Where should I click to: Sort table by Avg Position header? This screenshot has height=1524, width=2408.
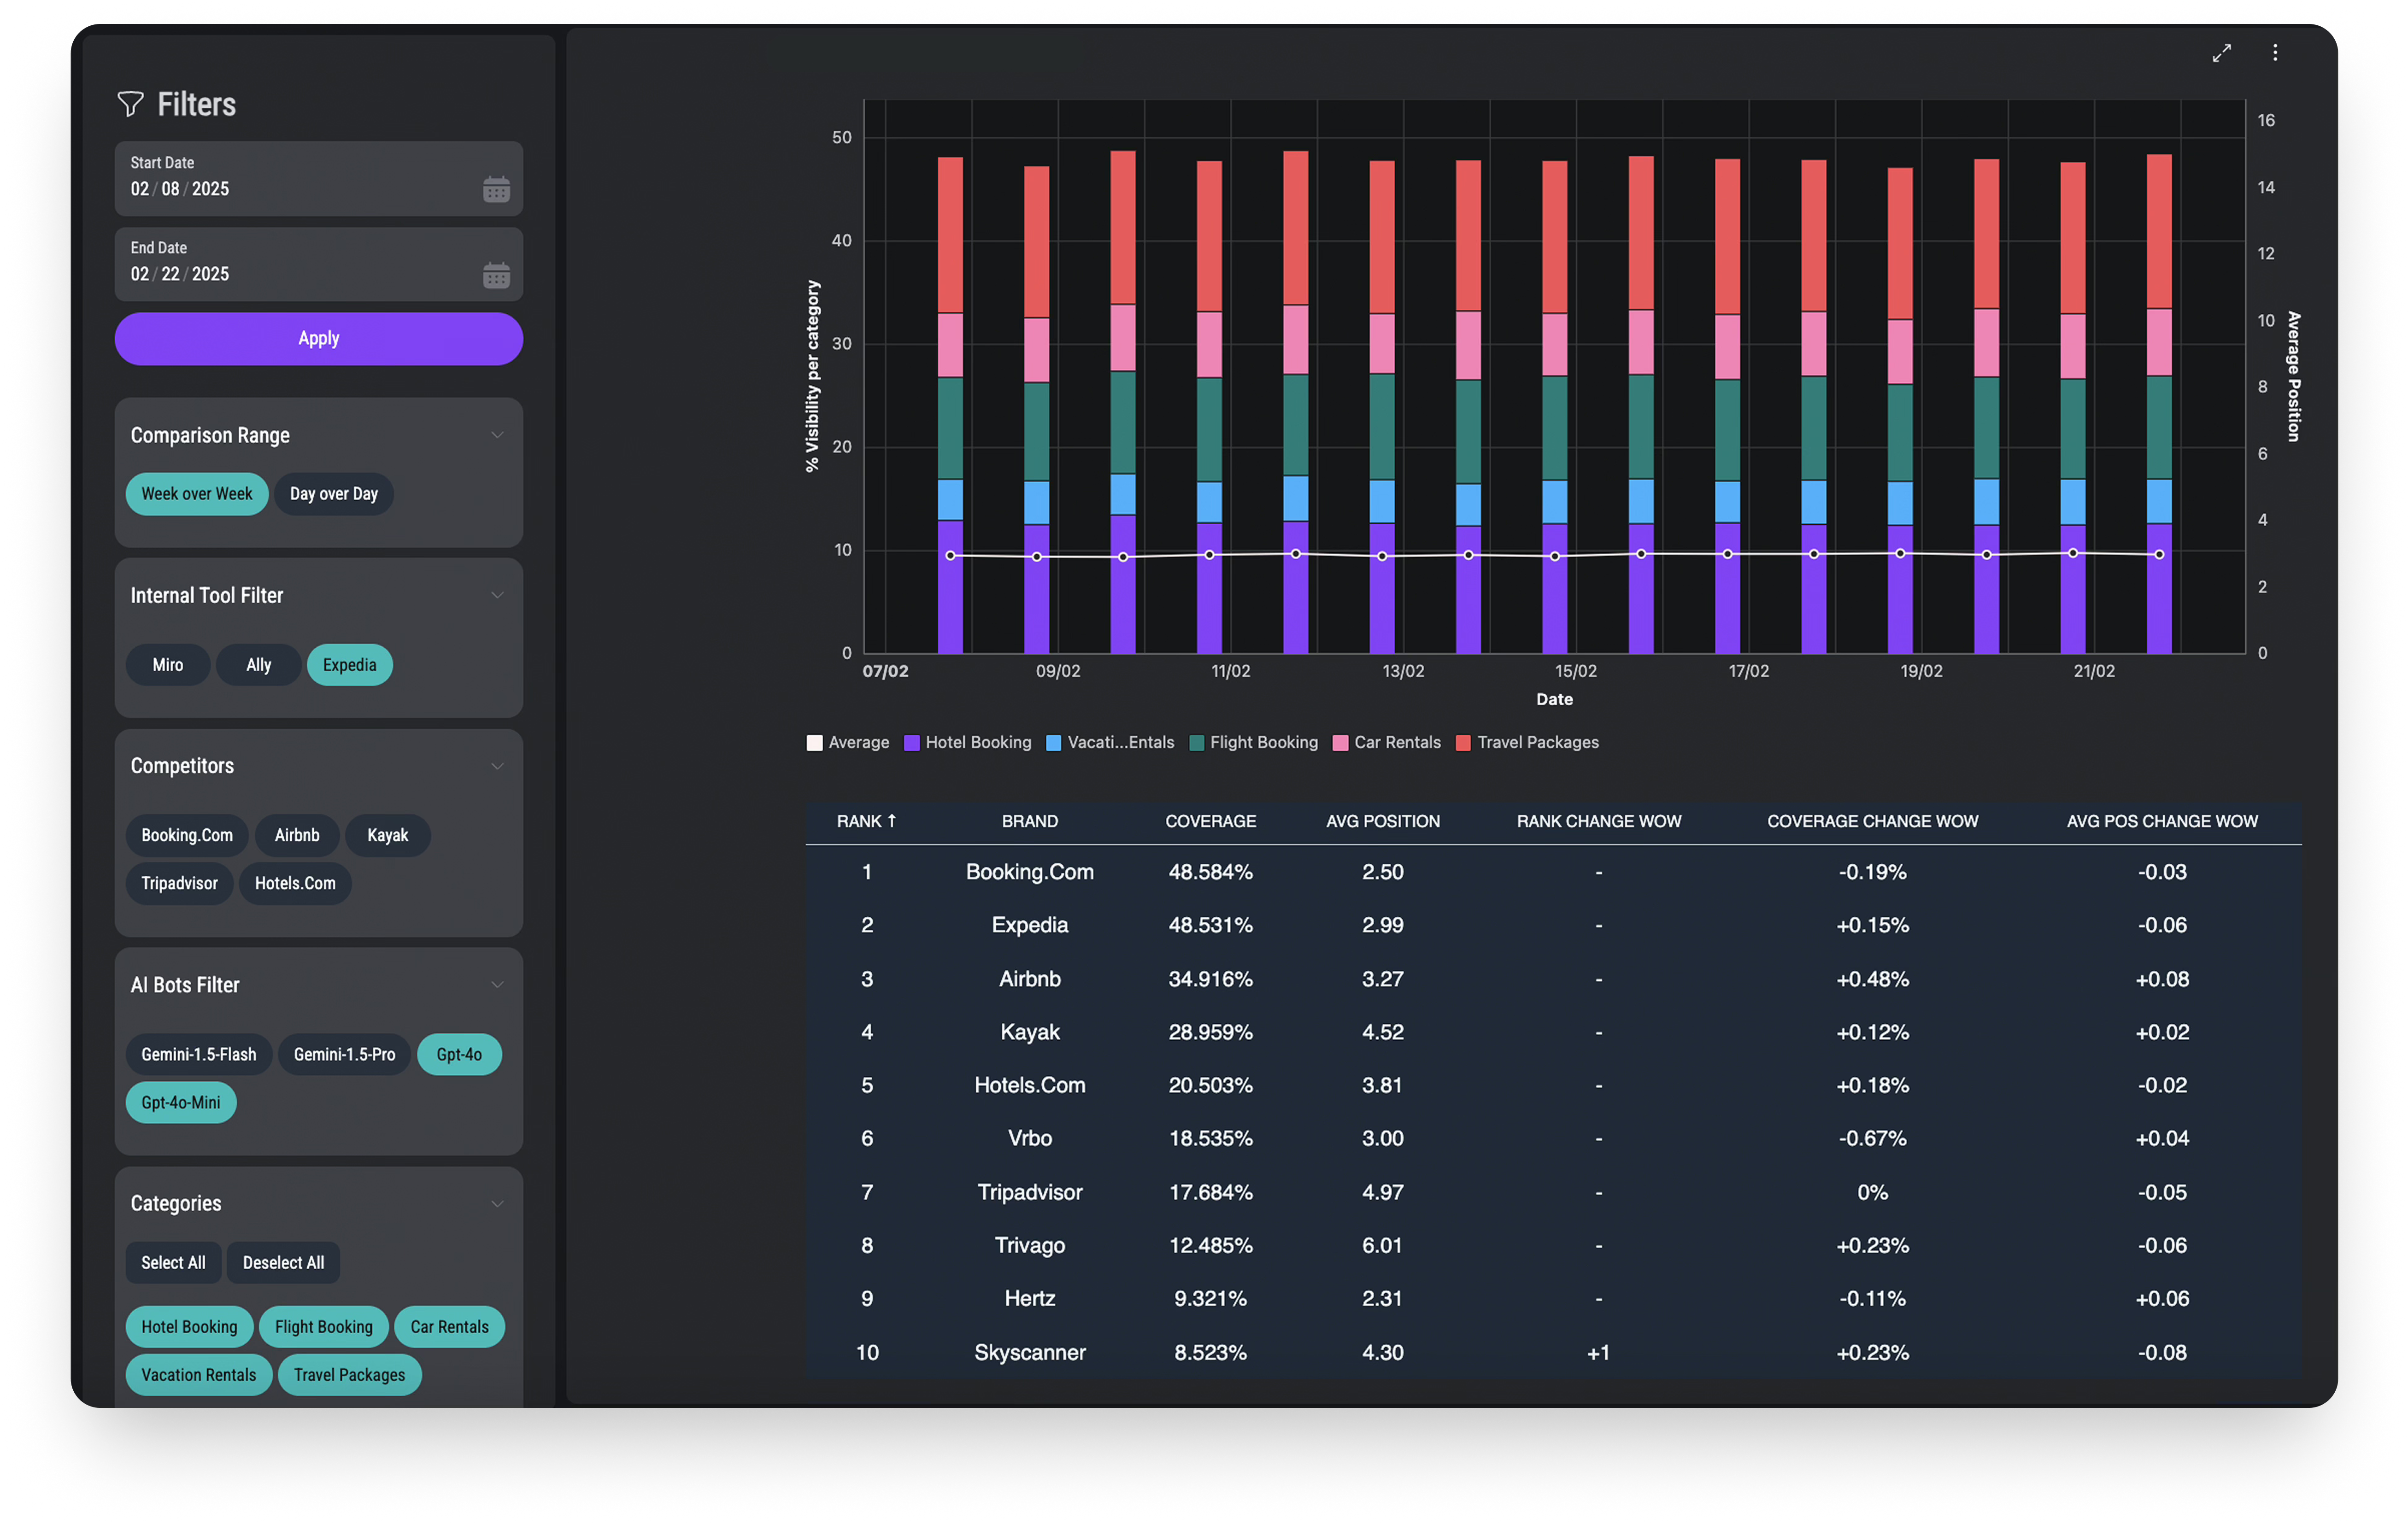[x=1383, y=821]
